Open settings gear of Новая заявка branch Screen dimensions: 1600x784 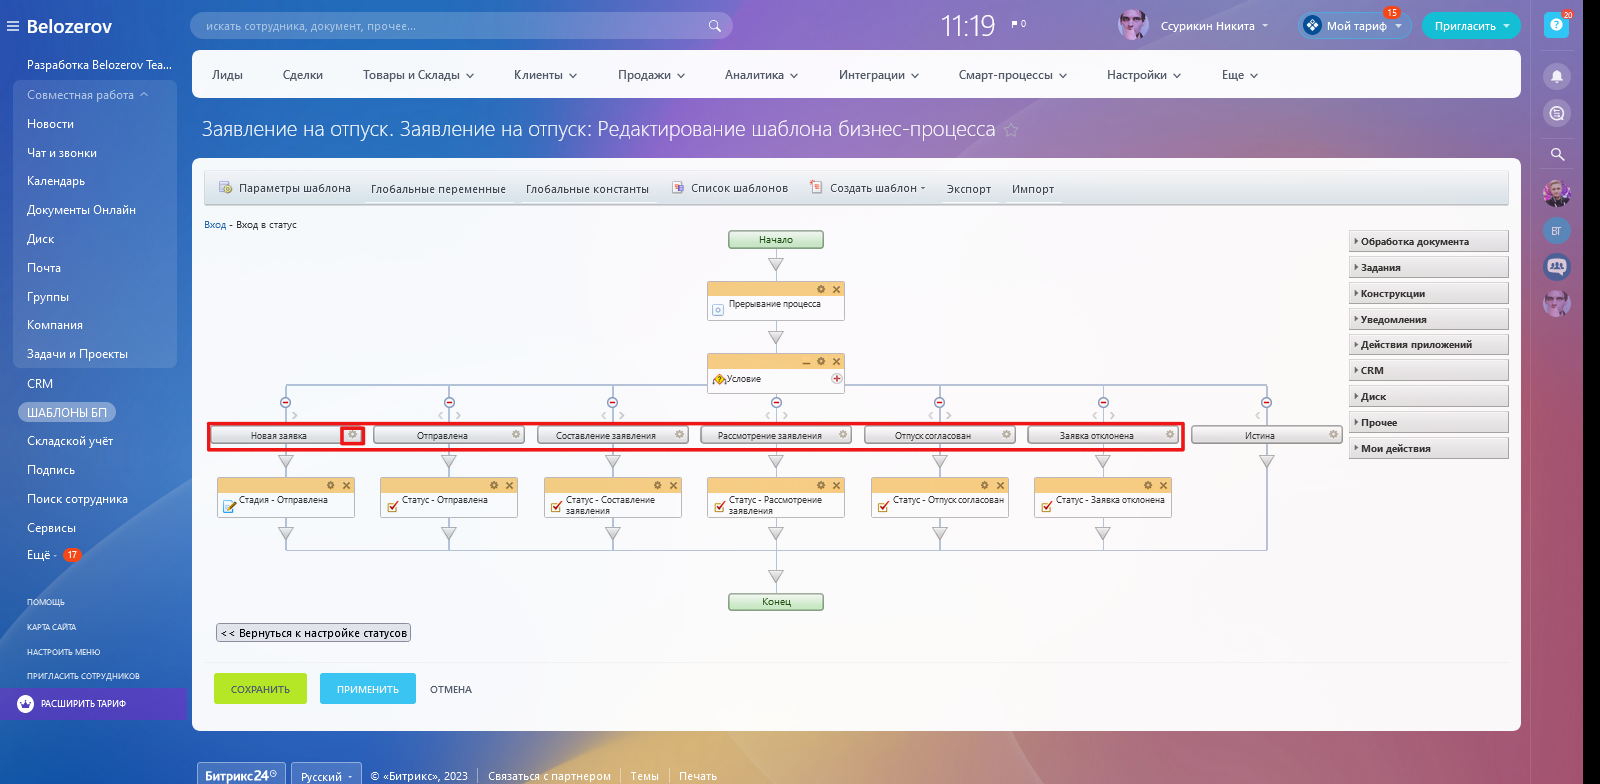coord(353,435)
